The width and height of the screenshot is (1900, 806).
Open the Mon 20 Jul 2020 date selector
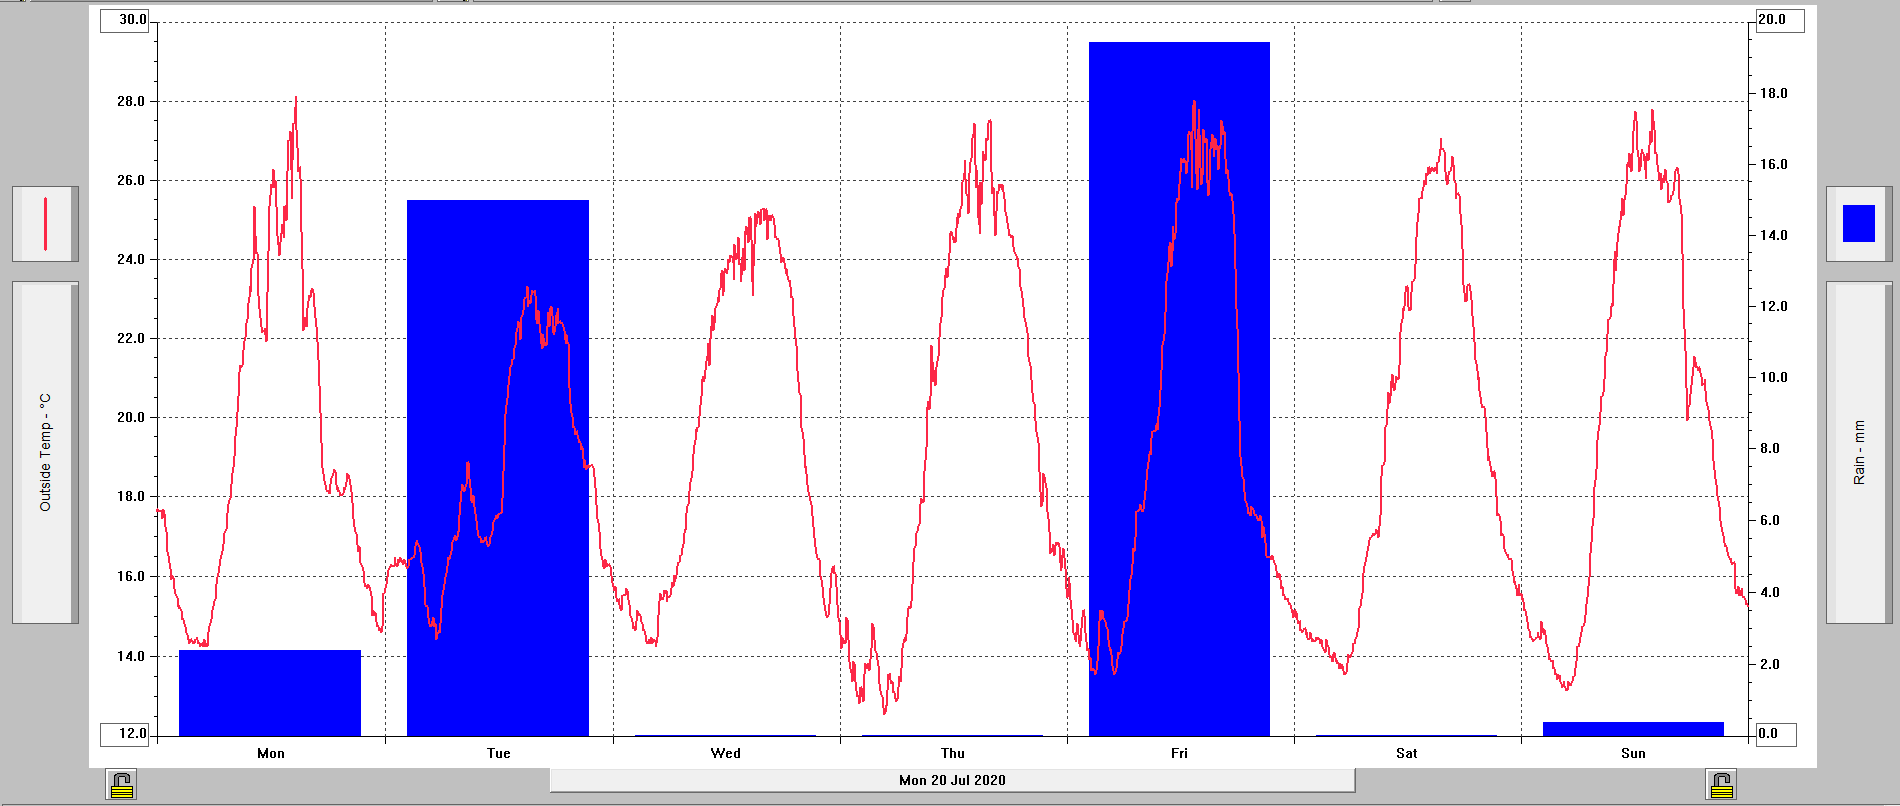952,780
